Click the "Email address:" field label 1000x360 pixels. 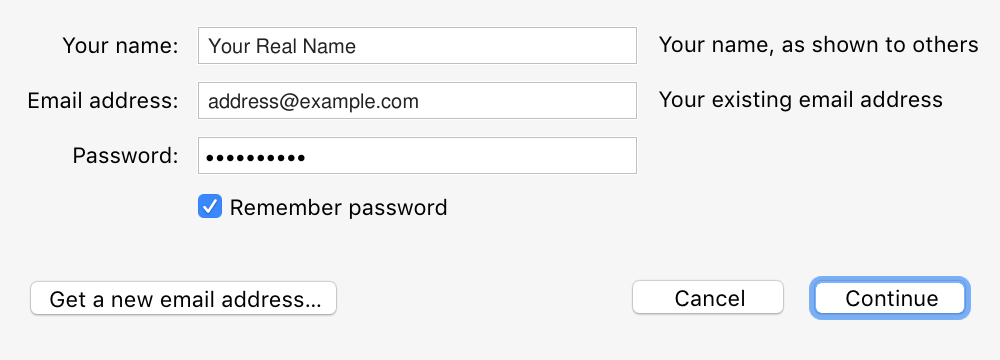[x=103, y=100]
